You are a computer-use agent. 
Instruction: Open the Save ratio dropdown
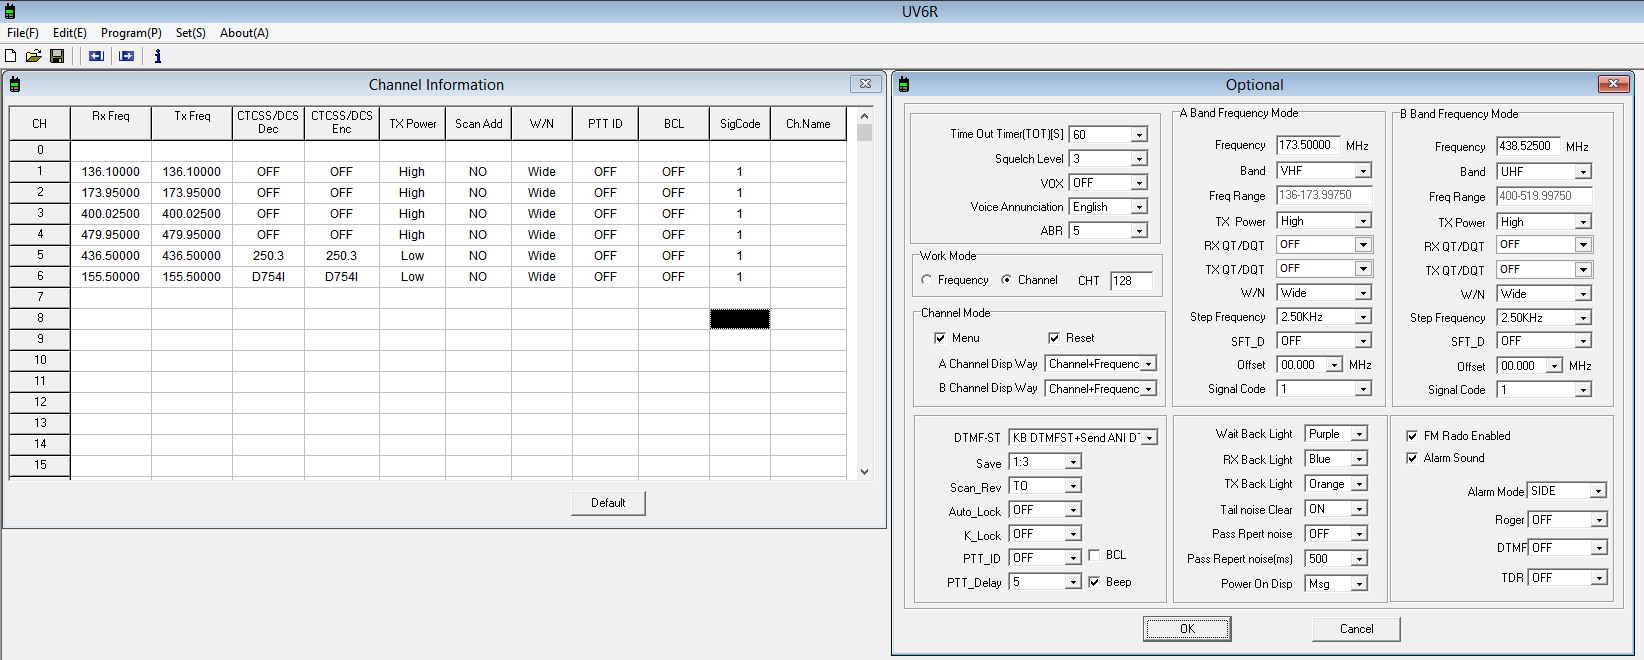pos(1073,462)
